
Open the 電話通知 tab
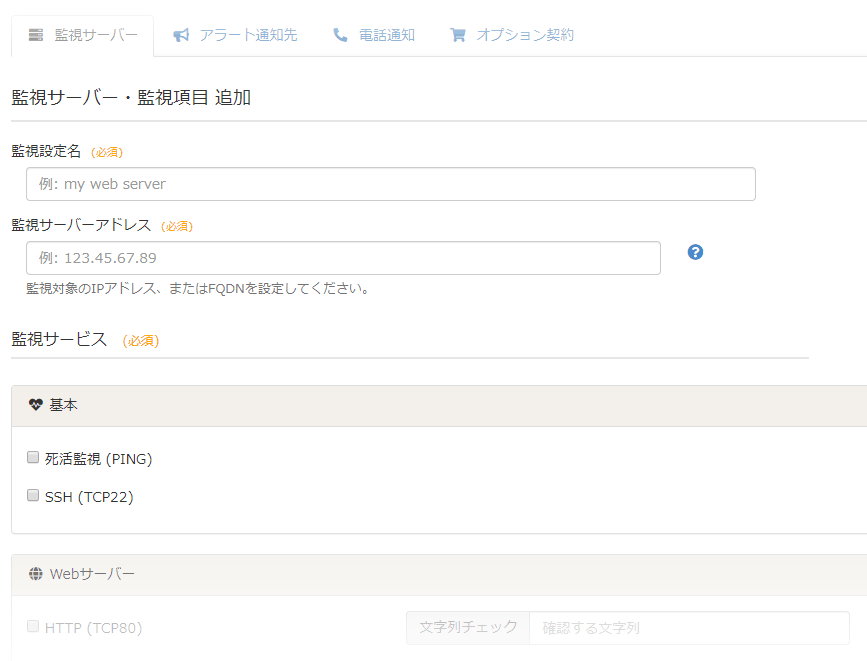(x=387, y=35)
